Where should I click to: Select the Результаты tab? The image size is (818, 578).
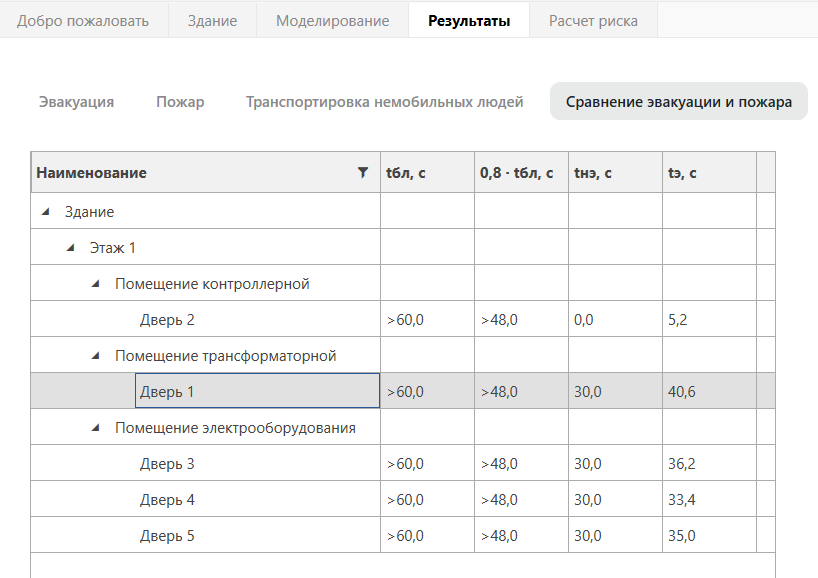pos(469,21)
